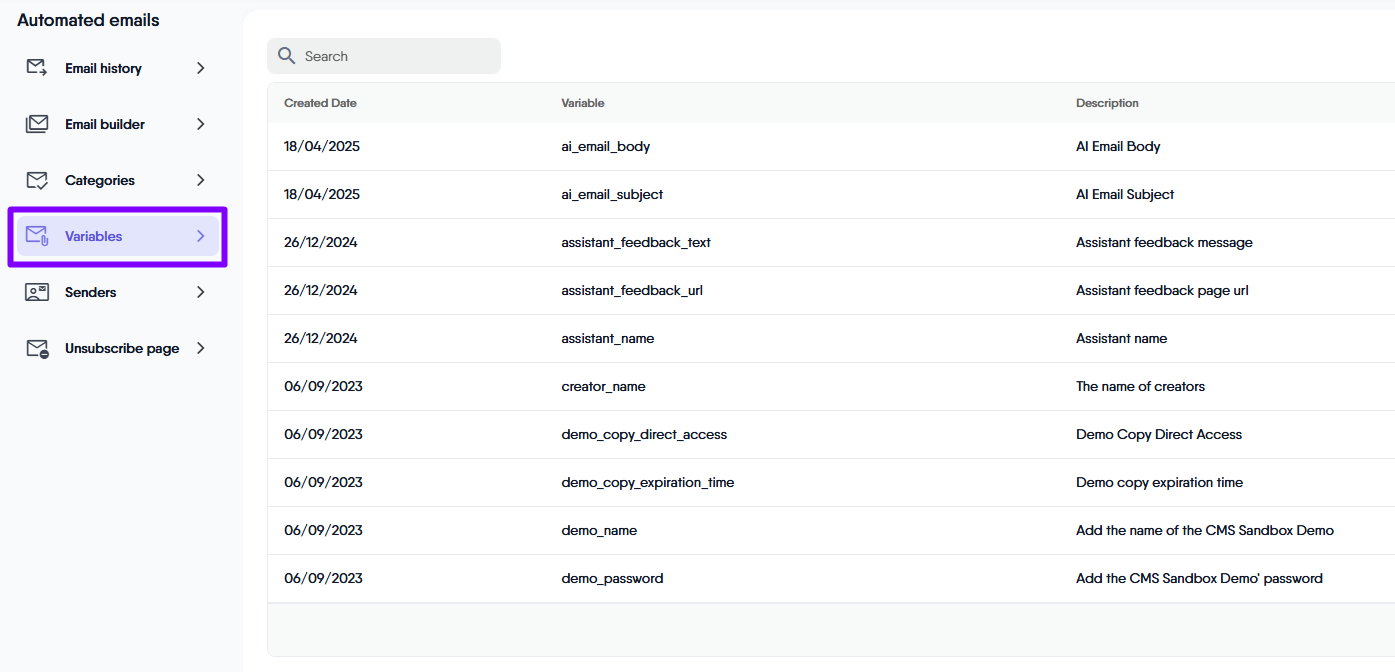Image resolution: width=1395 pixels, height=672 pixels.
Task: Click the Unsubscribe page icon
Action: tap(37, 348)
